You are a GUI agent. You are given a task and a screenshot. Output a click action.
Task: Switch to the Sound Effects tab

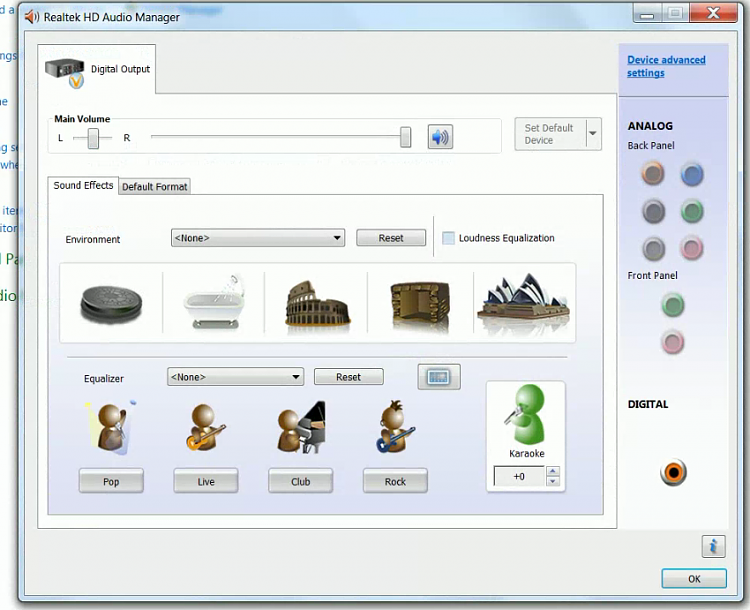pyautogui.click(x=83, y=185)
